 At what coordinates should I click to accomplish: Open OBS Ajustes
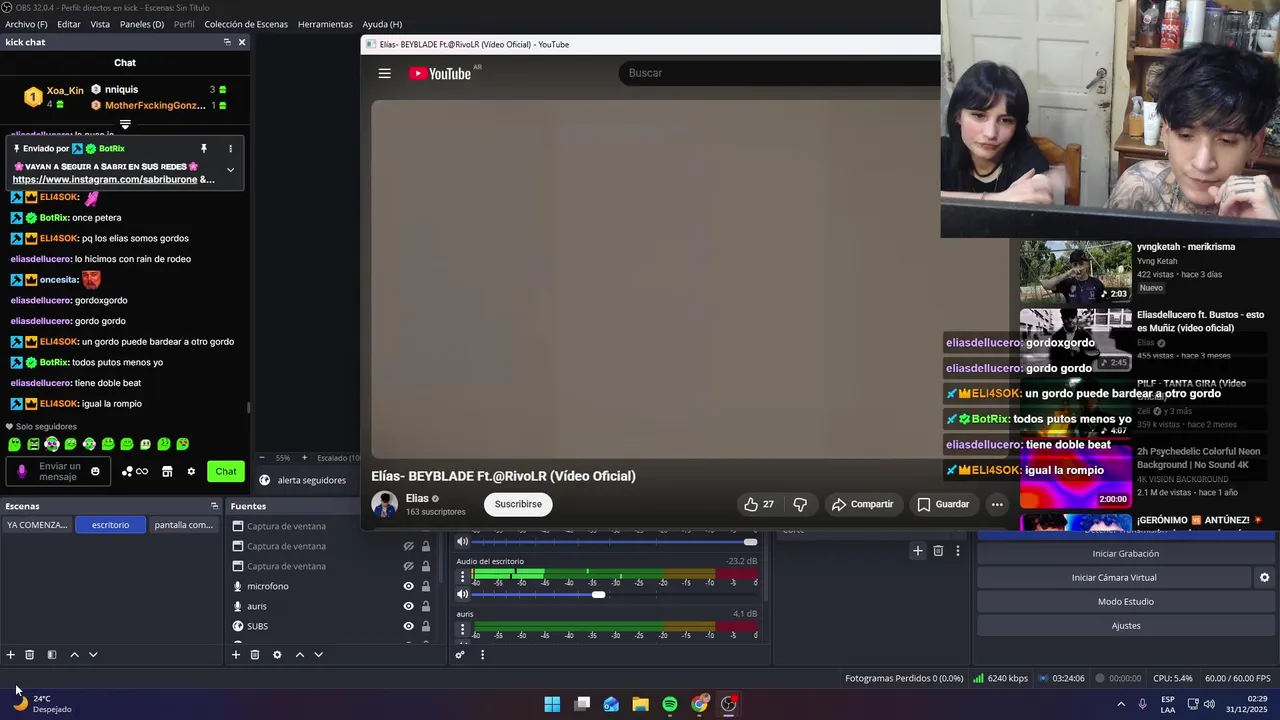point(1126,626)
